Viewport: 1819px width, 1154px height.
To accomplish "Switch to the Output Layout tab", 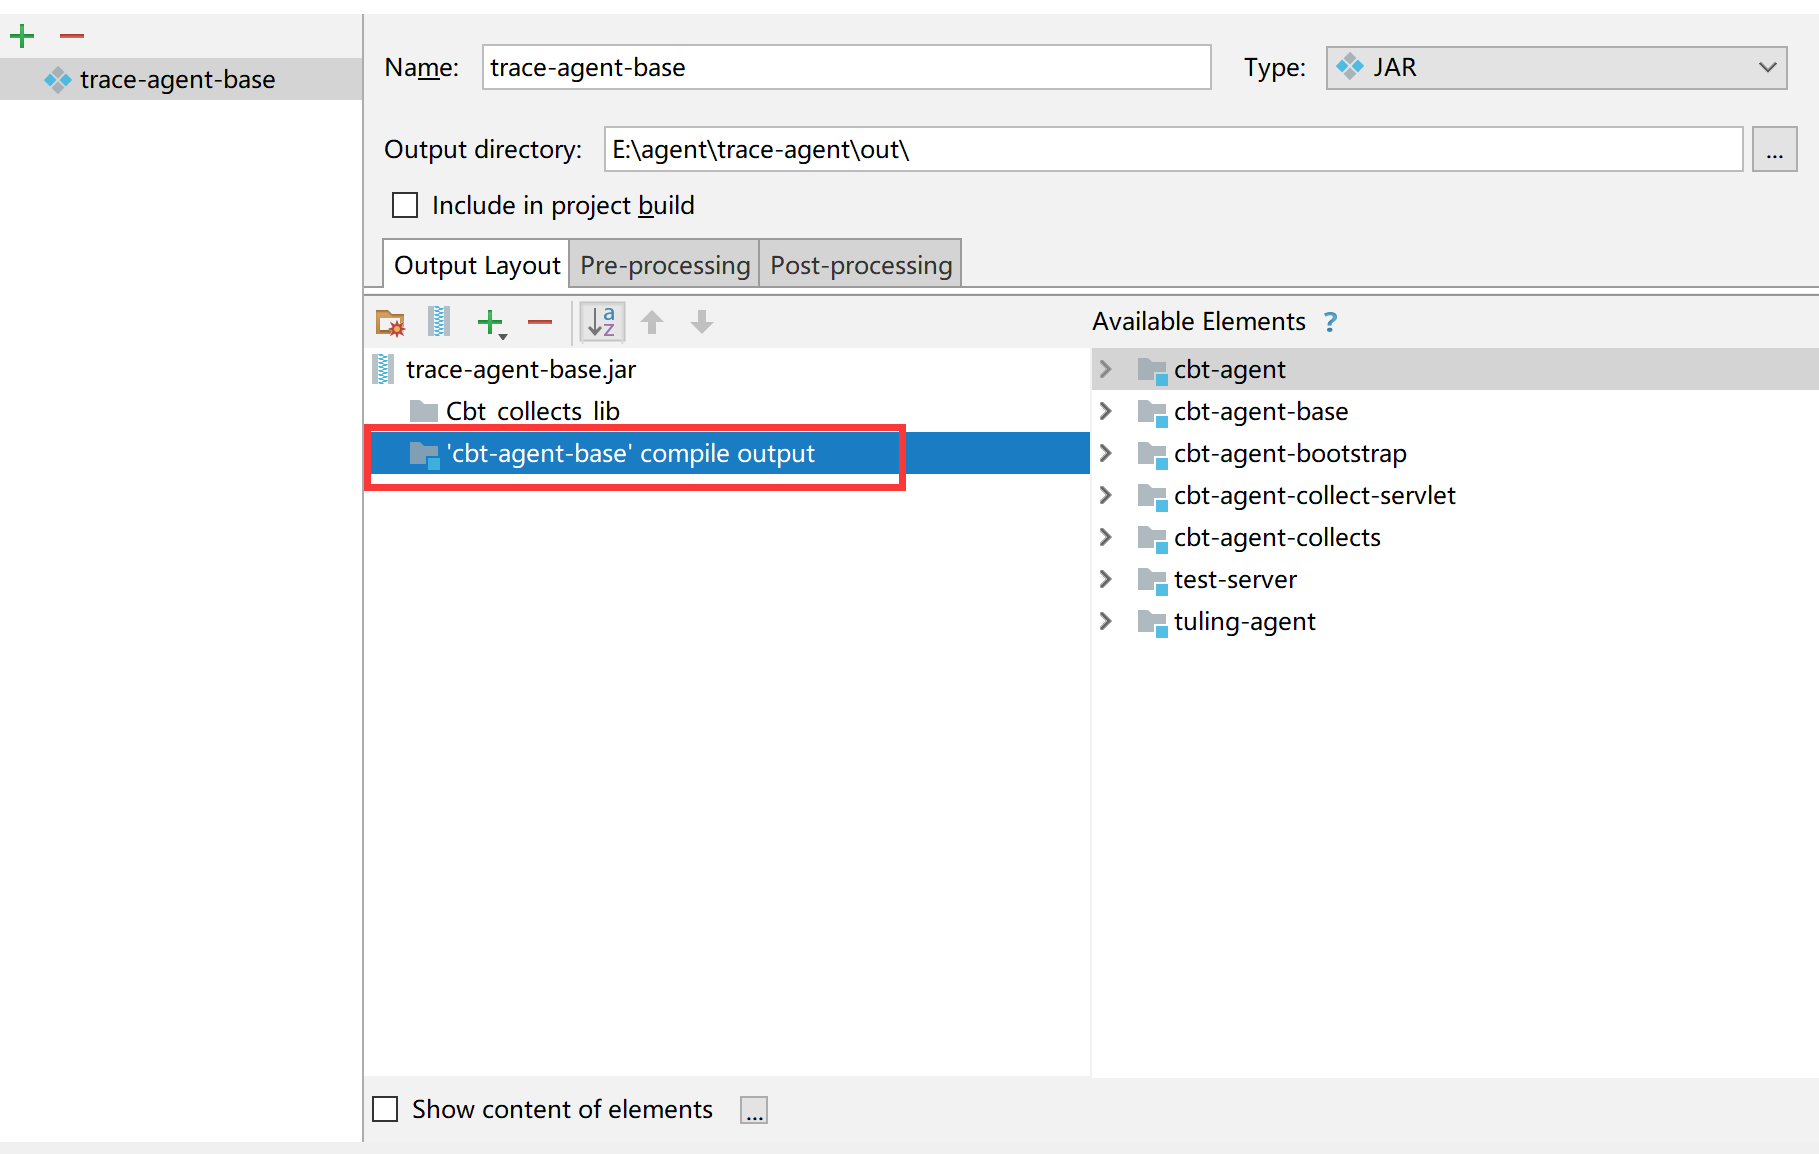I will (476, 265).
